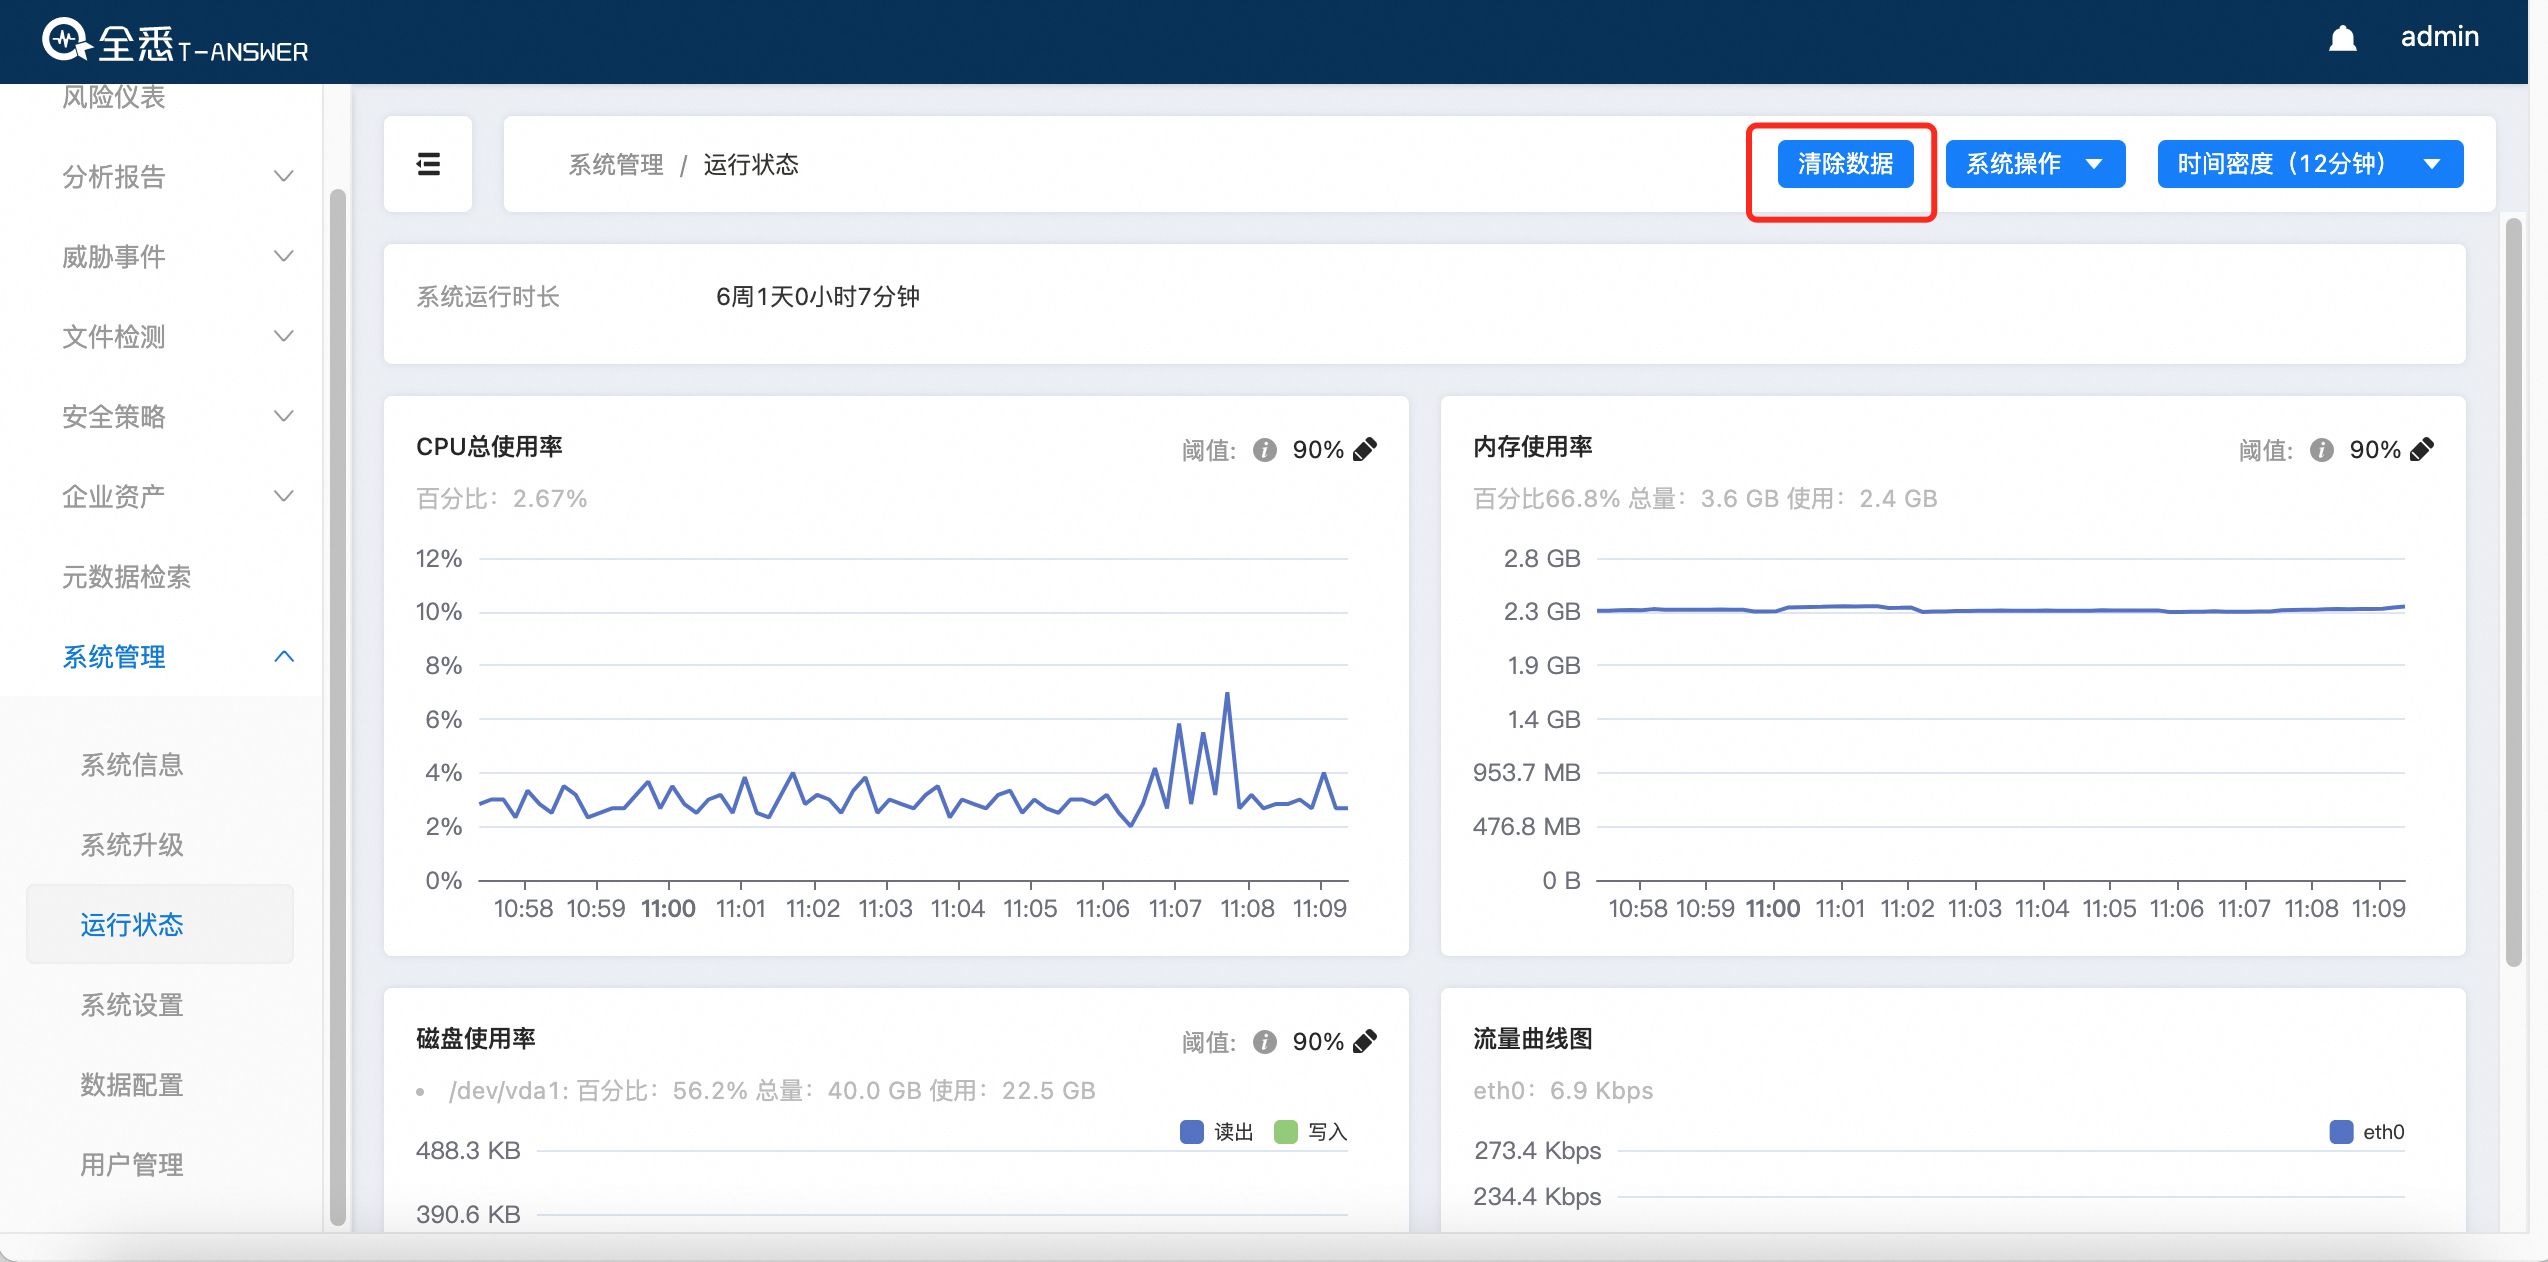
Task: Open the 系统操作 dropdown
Action: click(2035, 164)
